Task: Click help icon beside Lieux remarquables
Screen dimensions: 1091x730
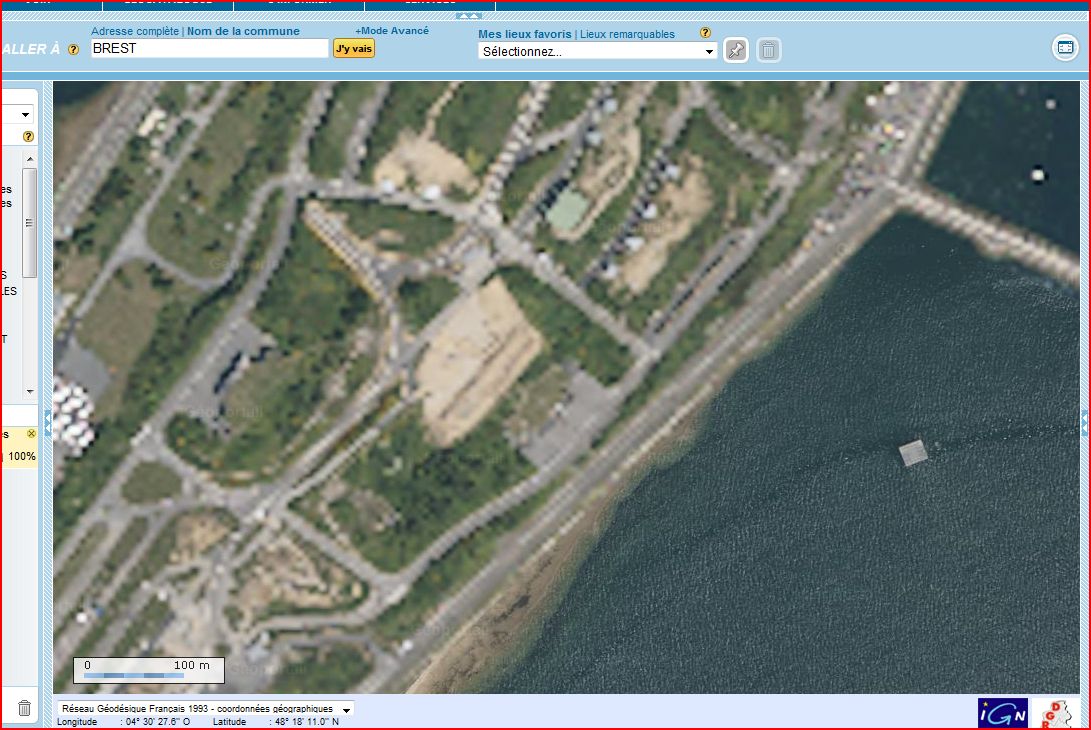Action: tap(705, 33)
